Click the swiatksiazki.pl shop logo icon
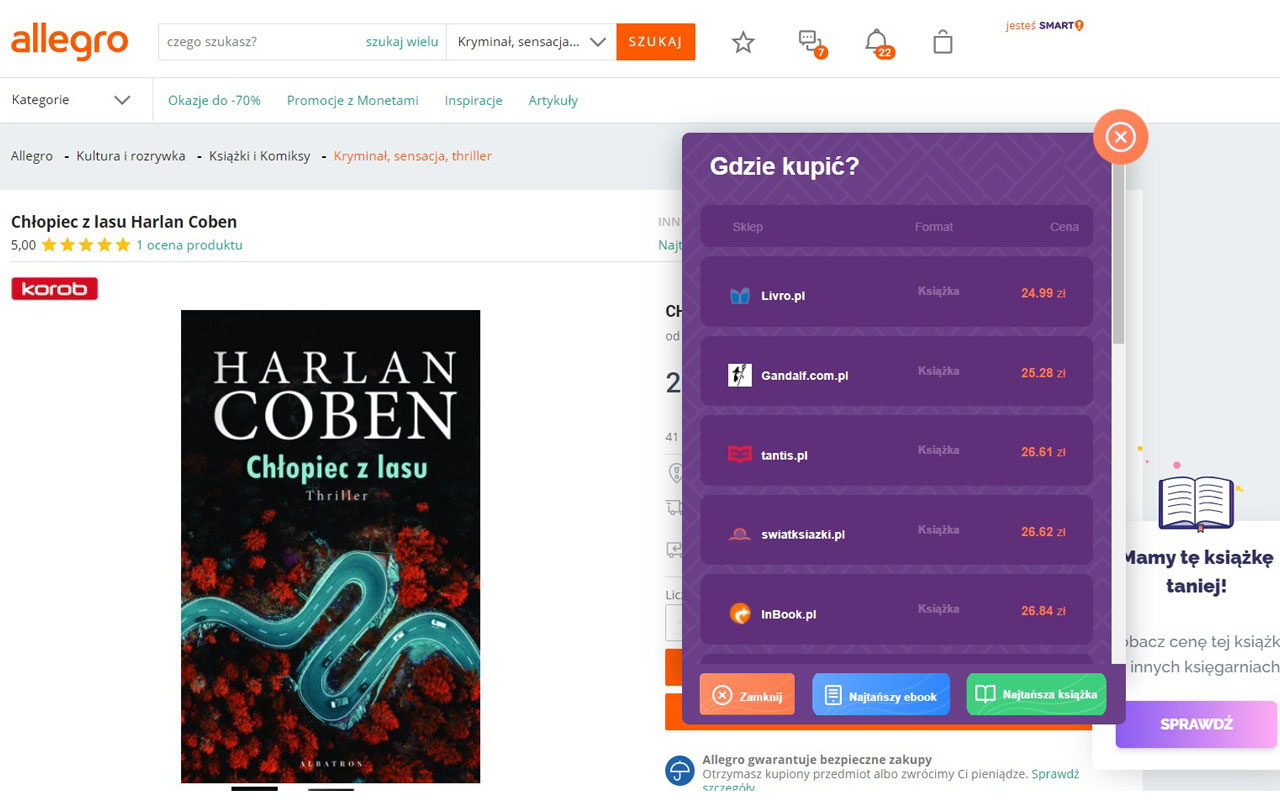Image resolution: width=1280 pixels, height=800 pixels. (x=740, y=534)
